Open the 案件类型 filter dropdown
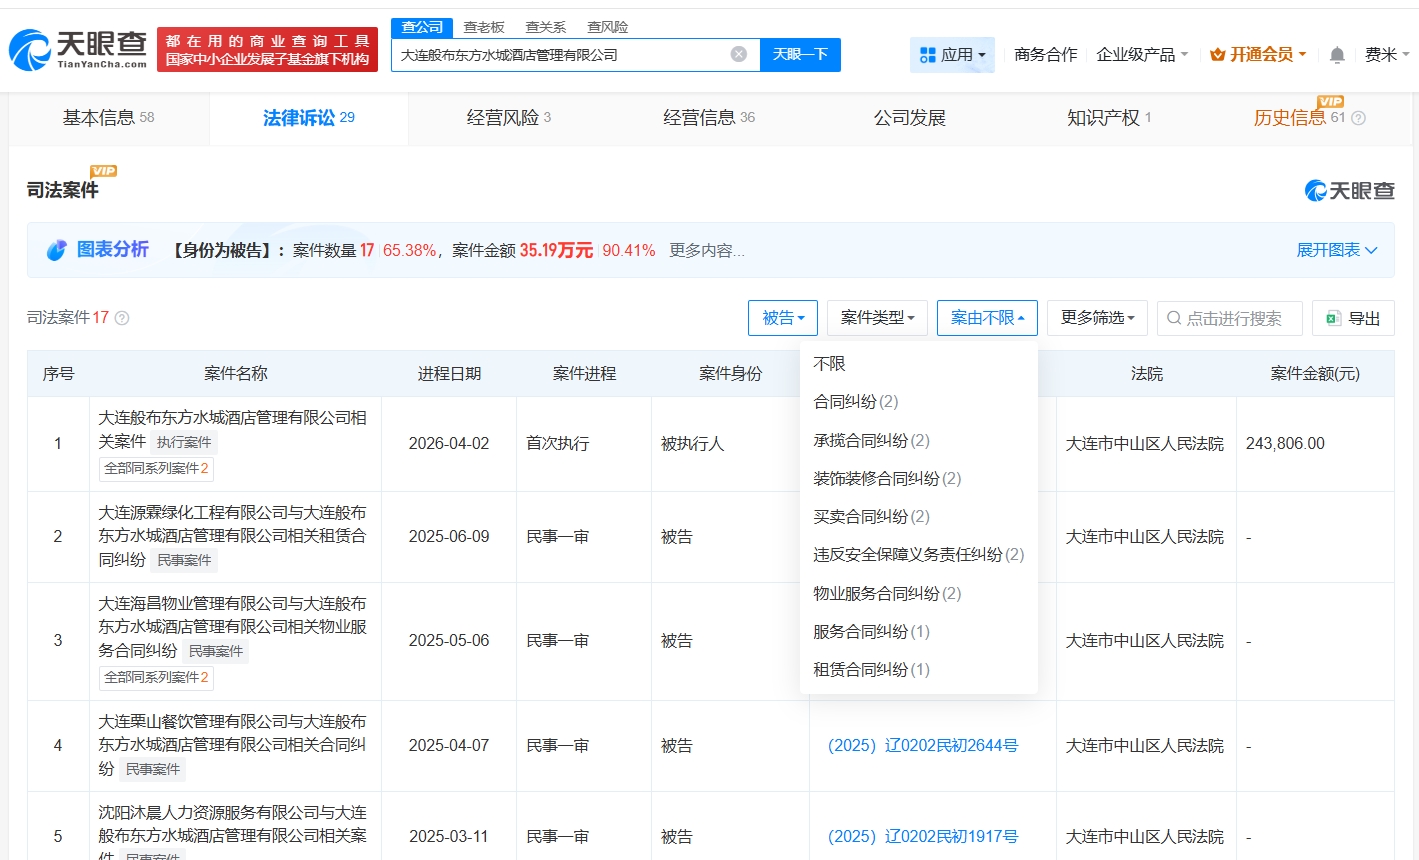Image resolution: width=1419 pixels, height=860 pixels. tap(877, 318)
